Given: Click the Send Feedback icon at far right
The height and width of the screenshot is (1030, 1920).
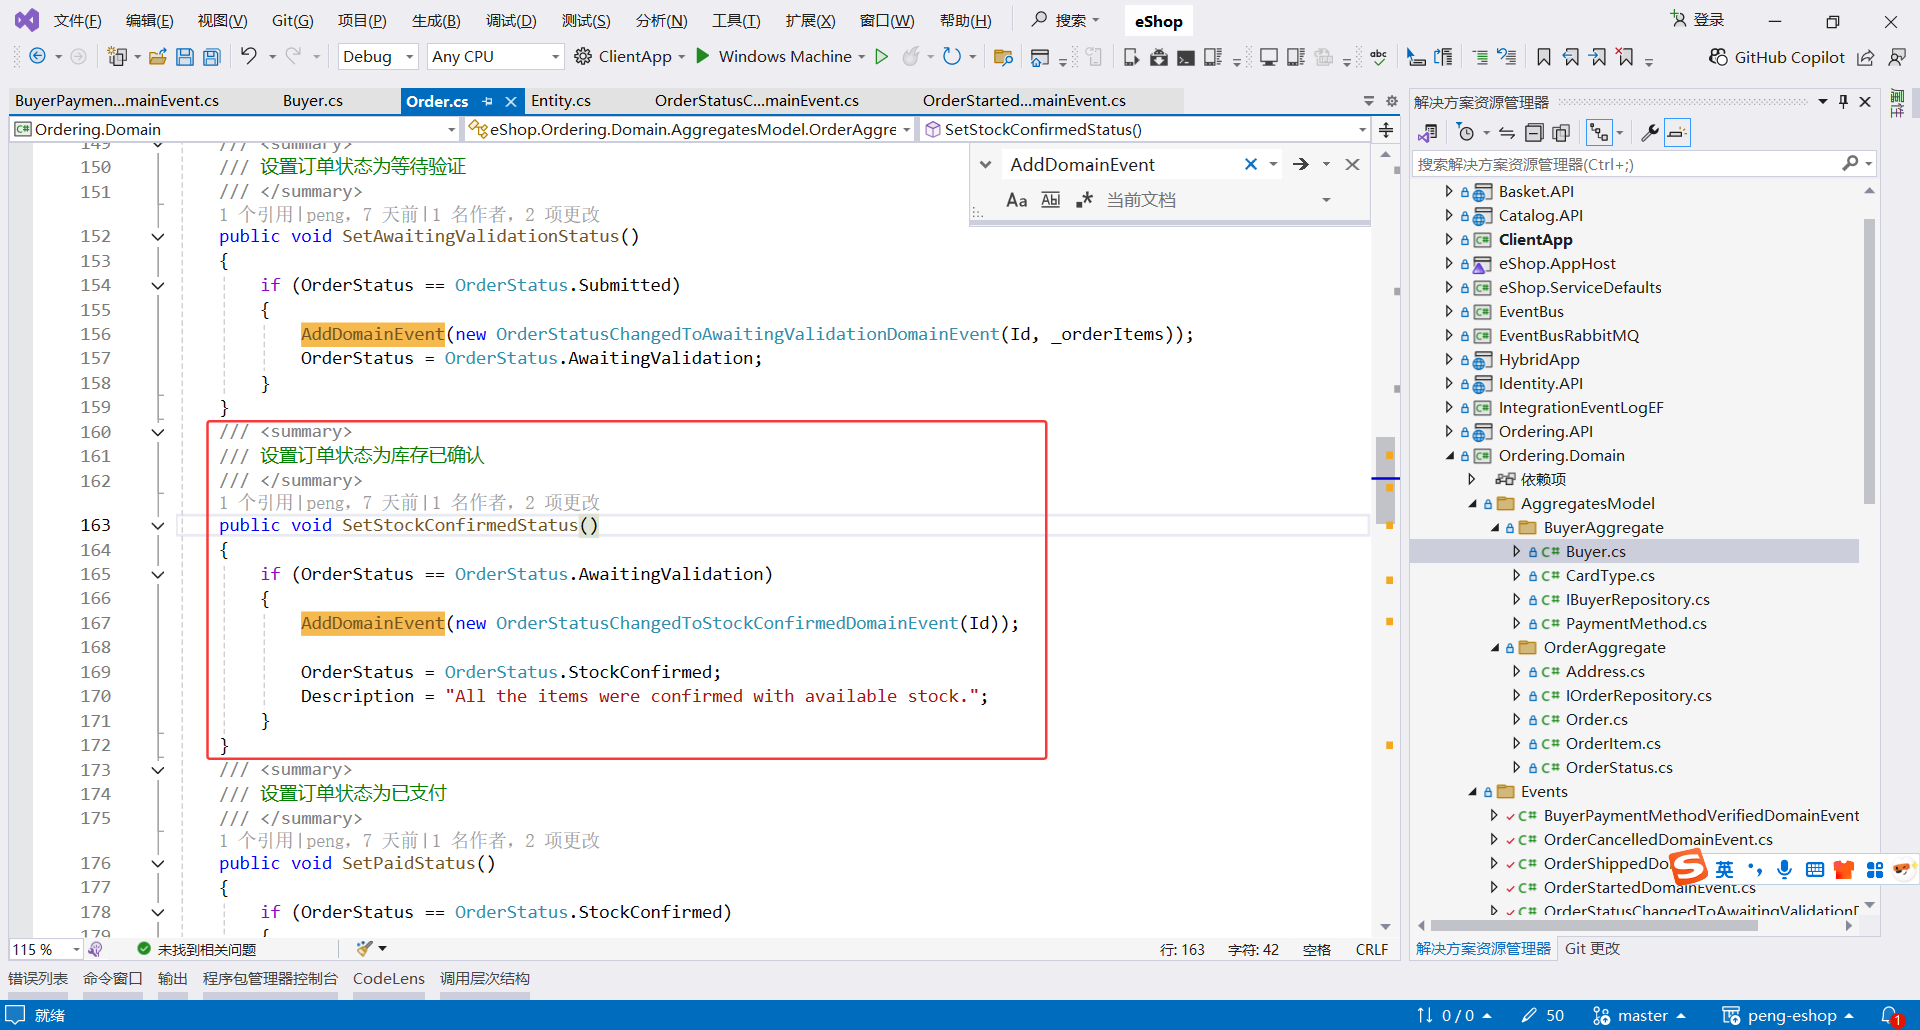Looking at the screenshot, I should point(1897,57).
